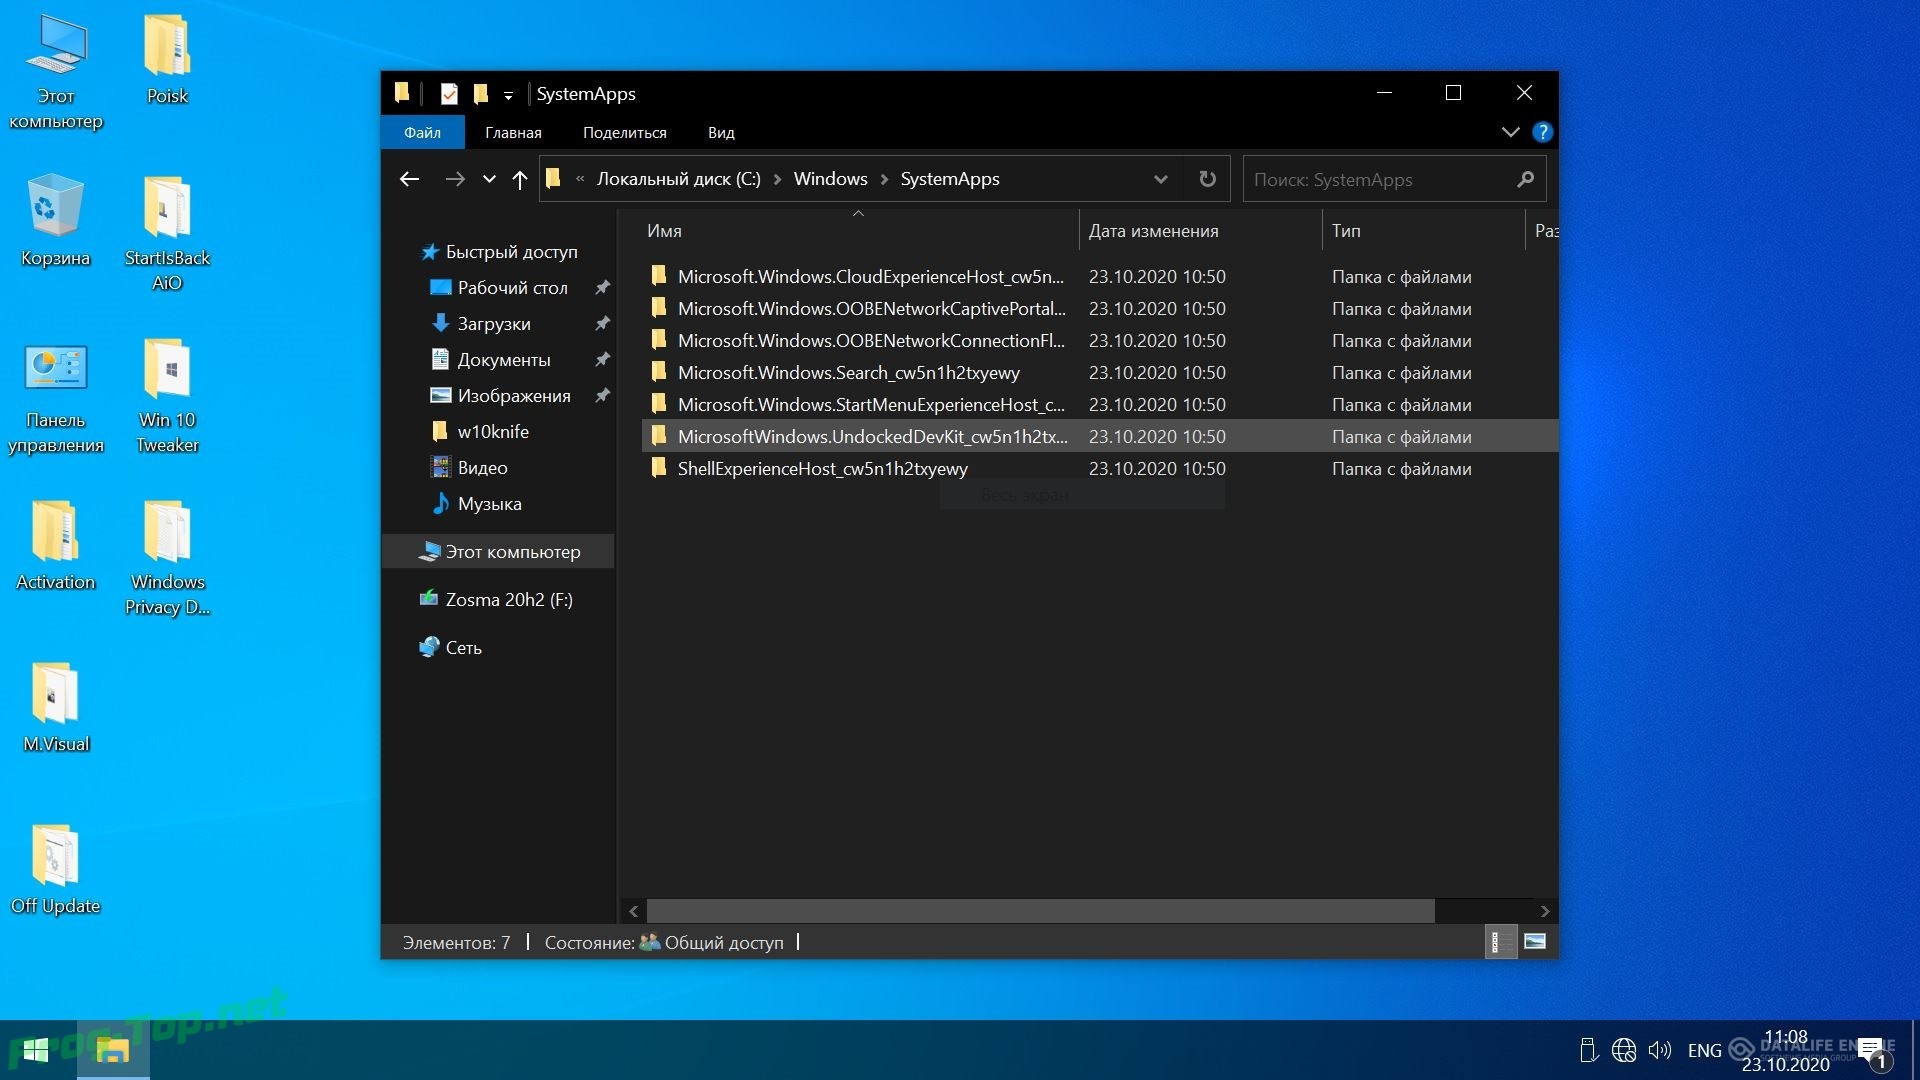Open the address bar history dropdown

click(x=1161, y=179)
